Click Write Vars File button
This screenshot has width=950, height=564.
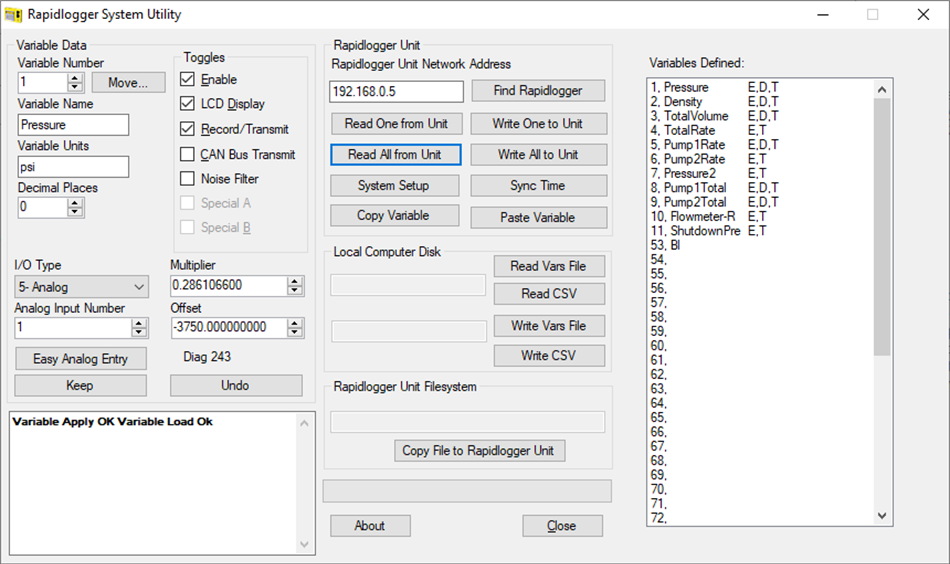click(549, 326)
